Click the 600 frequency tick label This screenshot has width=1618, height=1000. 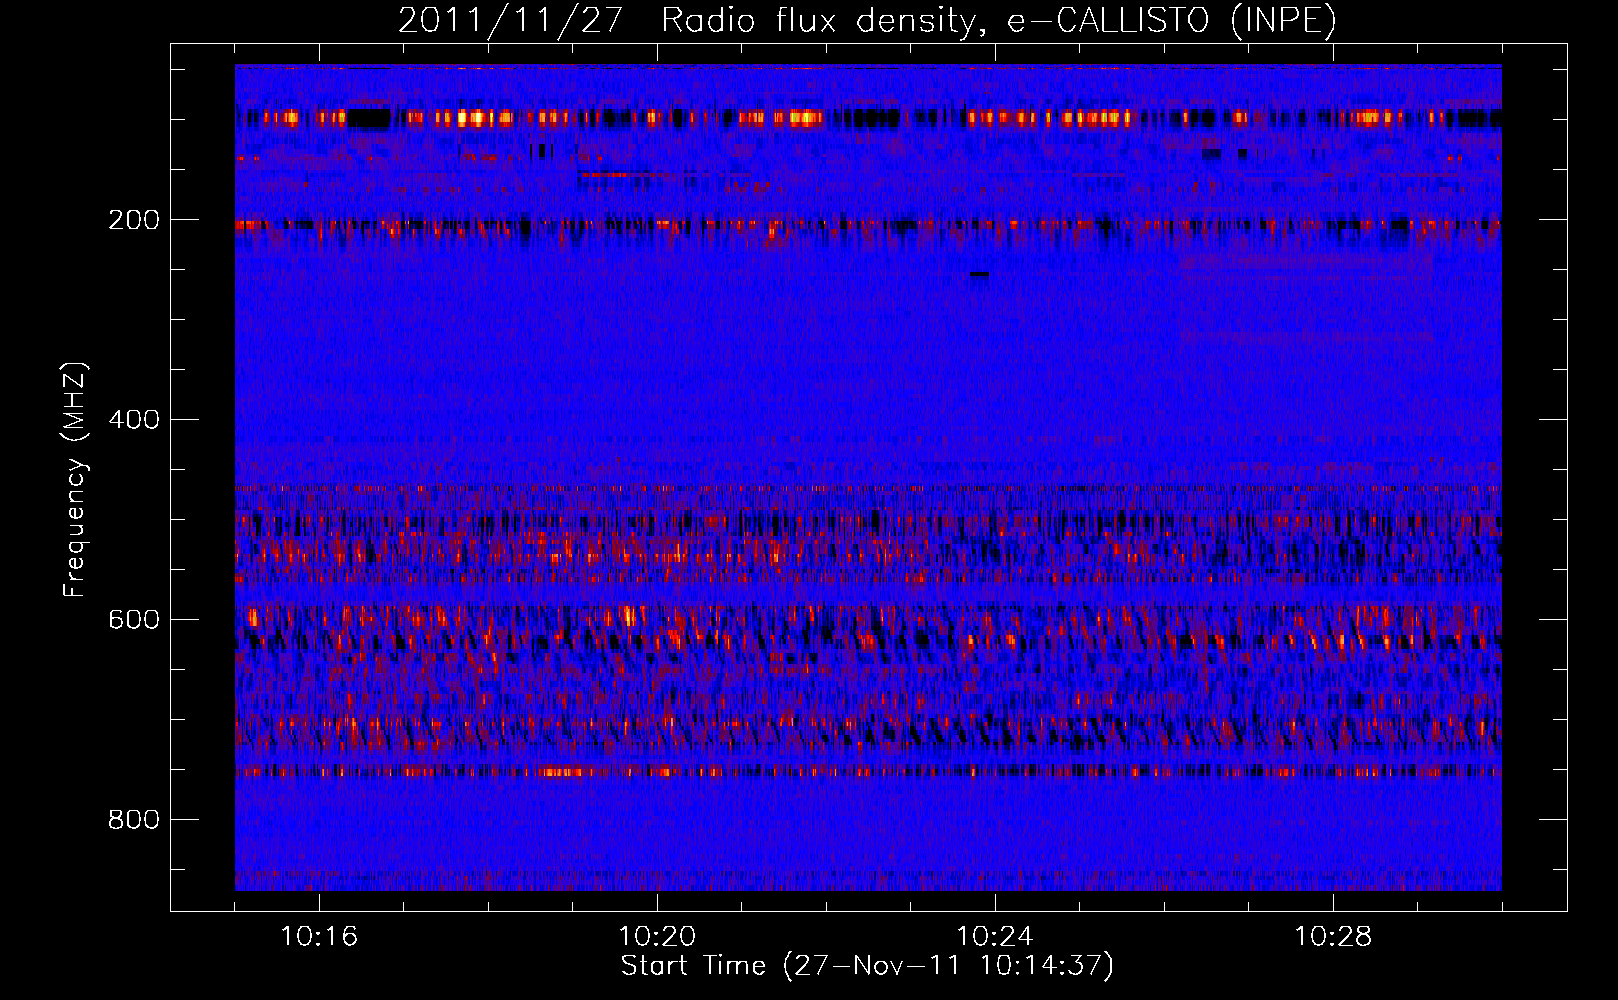tap(133, 620)
